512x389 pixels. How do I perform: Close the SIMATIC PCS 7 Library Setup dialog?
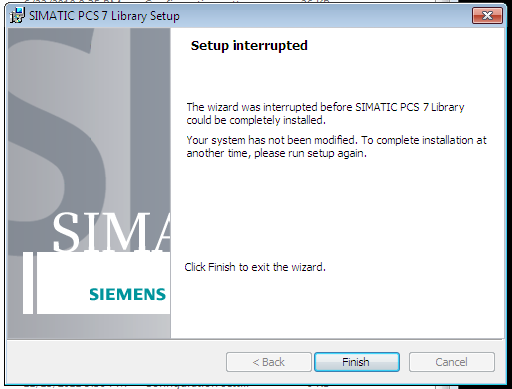487,15
